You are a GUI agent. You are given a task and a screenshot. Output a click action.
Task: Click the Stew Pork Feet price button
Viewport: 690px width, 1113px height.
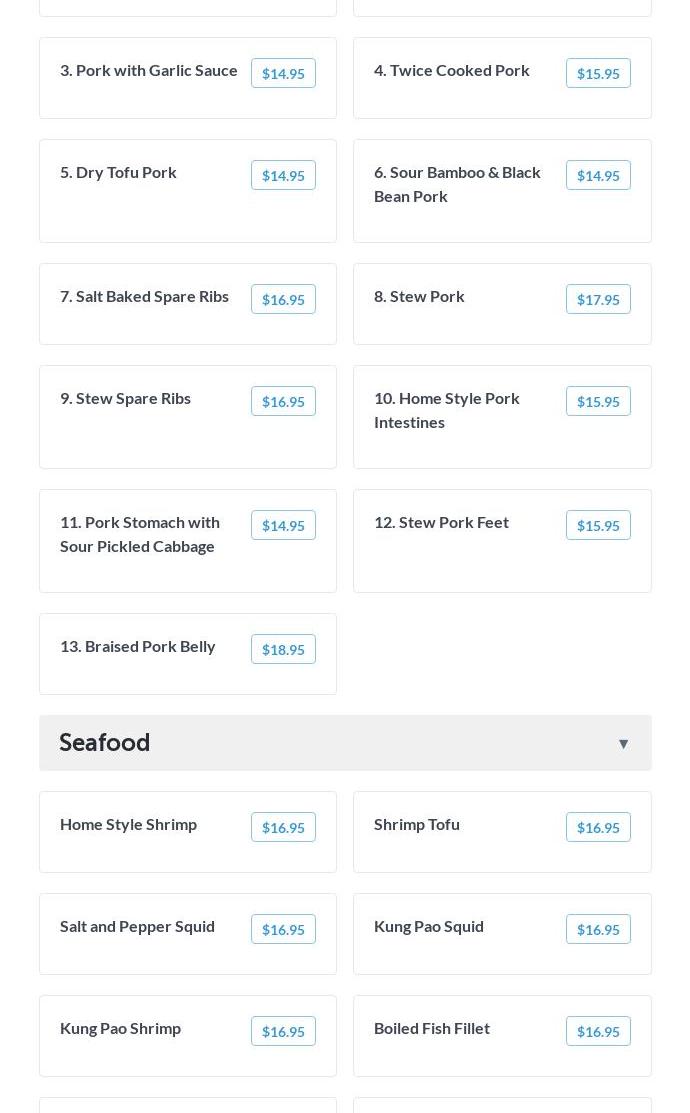coord(598,525)
